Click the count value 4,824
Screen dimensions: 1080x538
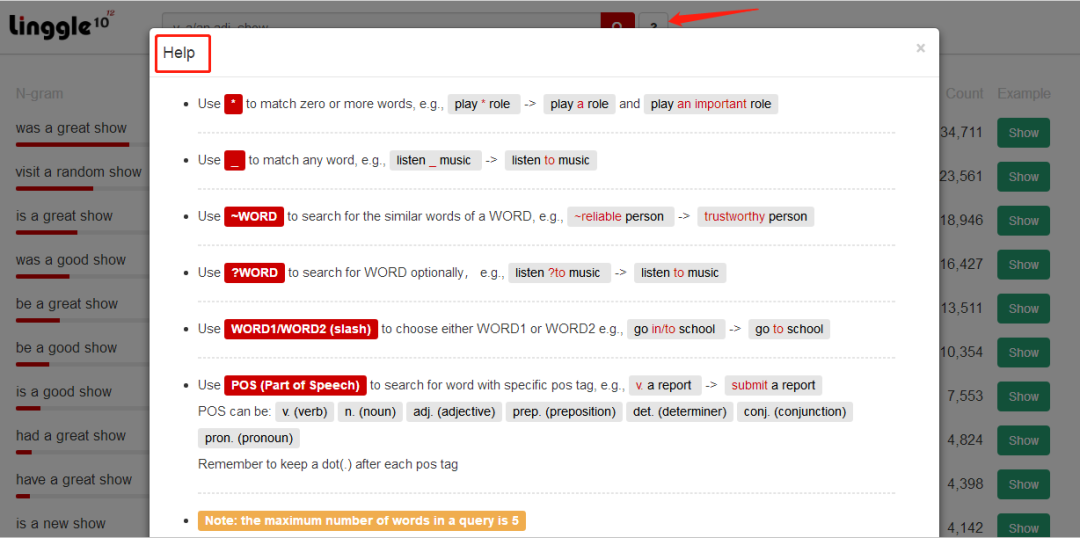click(x=964, y=441)
